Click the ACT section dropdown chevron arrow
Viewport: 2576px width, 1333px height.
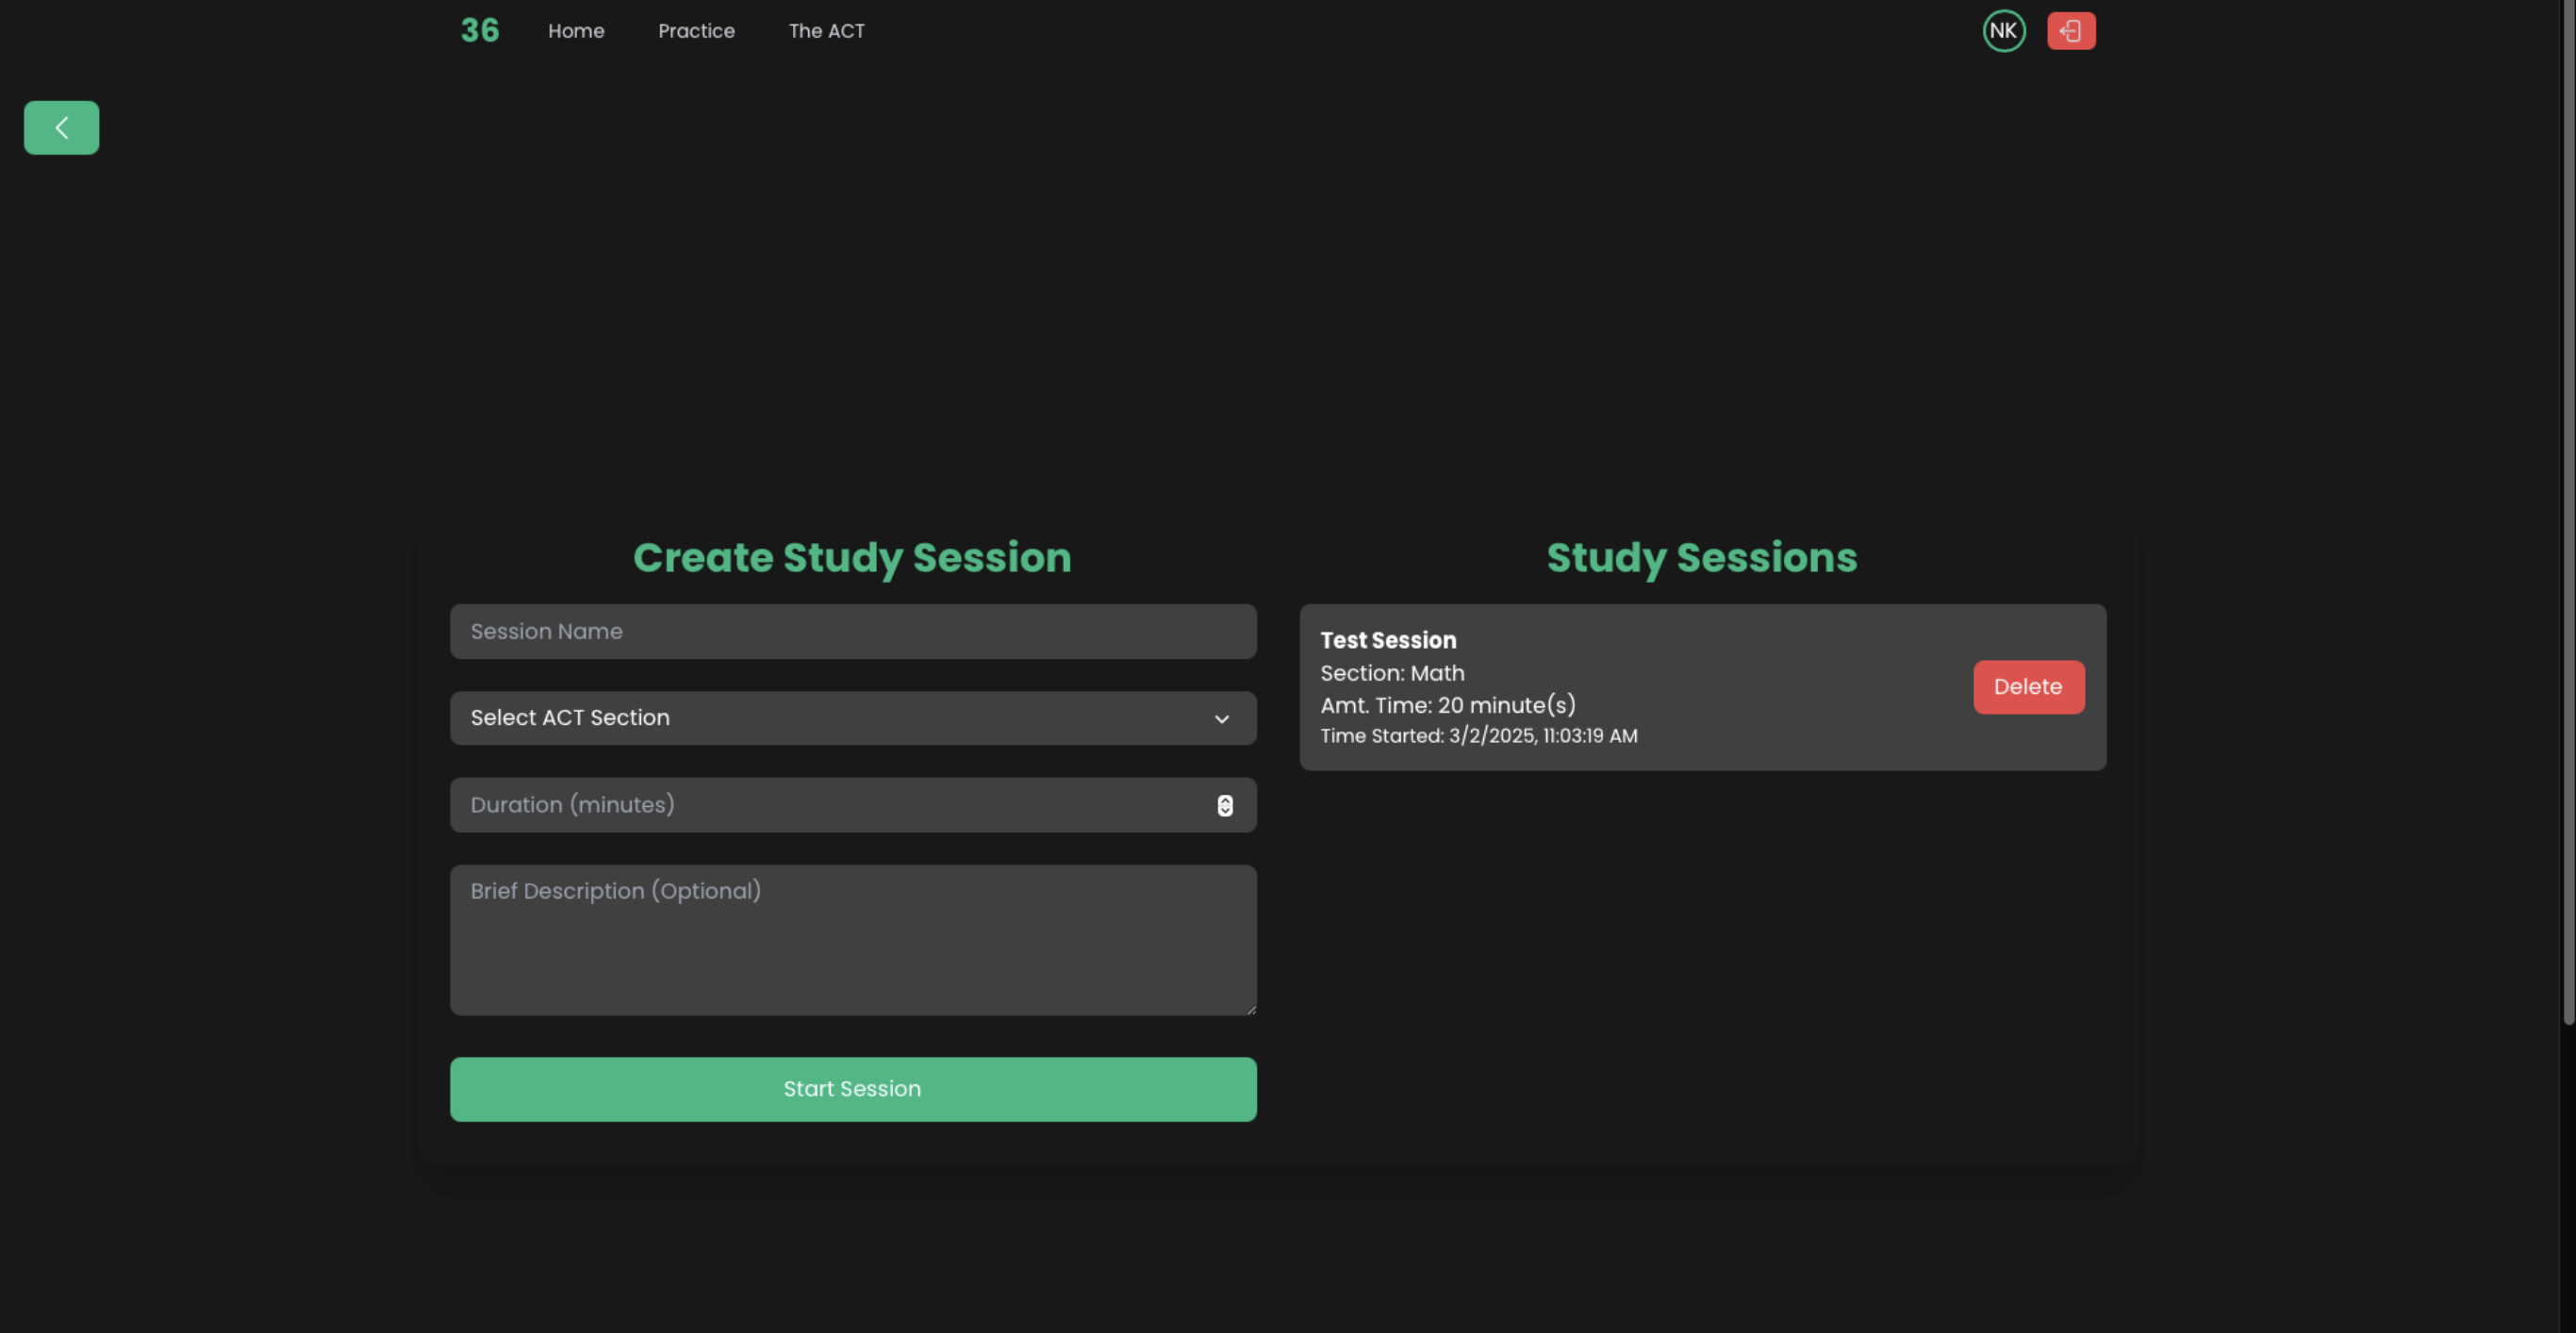click(x=1221, y=719)
